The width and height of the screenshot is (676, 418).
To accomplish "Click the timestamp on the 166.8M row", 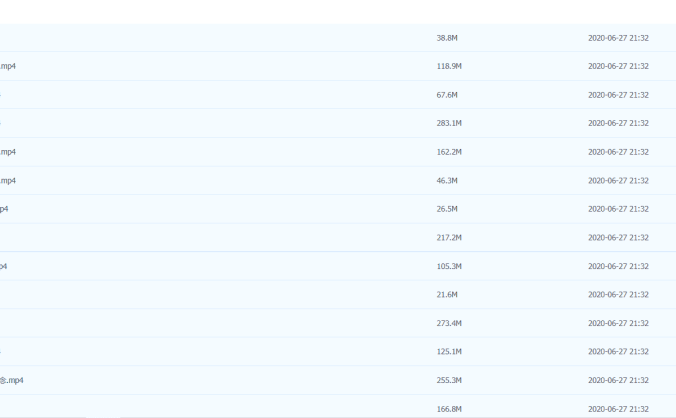I will [618, 408].
